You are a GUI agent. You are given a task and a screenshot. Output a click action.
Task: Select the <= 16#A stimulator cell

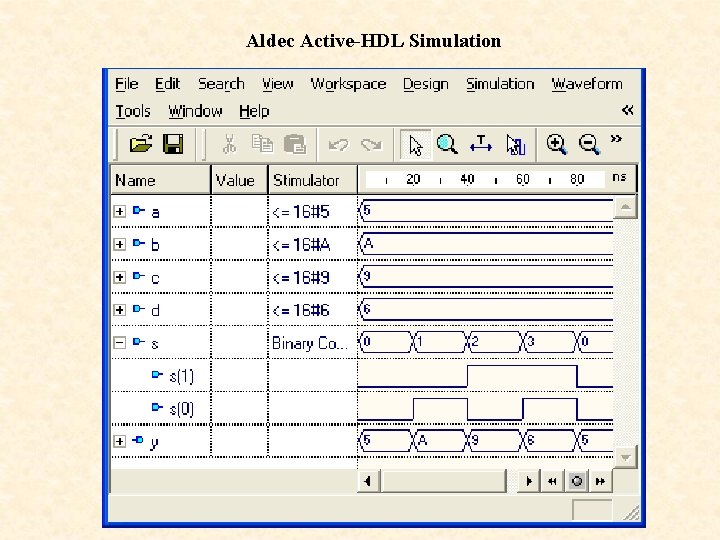coord(313,244)
